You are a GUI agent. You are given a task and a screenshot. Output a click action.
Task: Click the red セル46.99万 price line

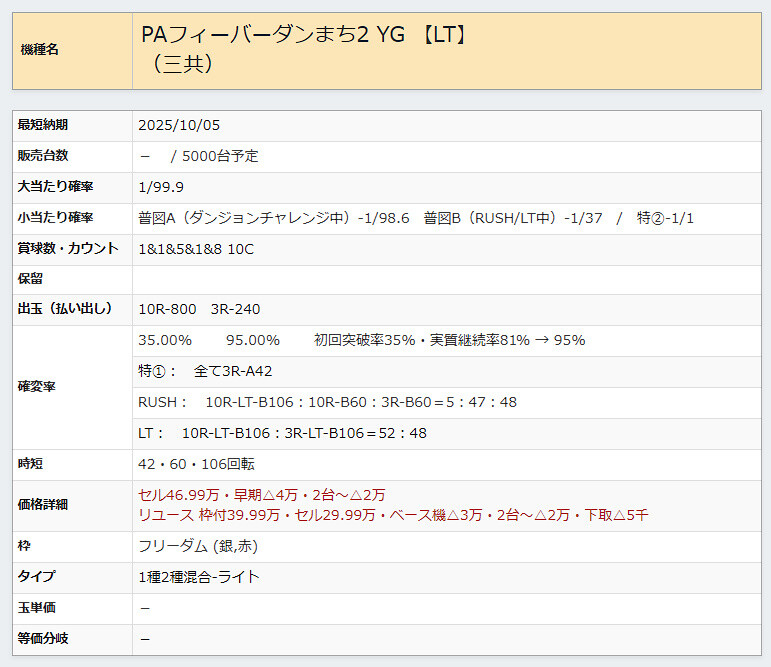coord(261,495)
